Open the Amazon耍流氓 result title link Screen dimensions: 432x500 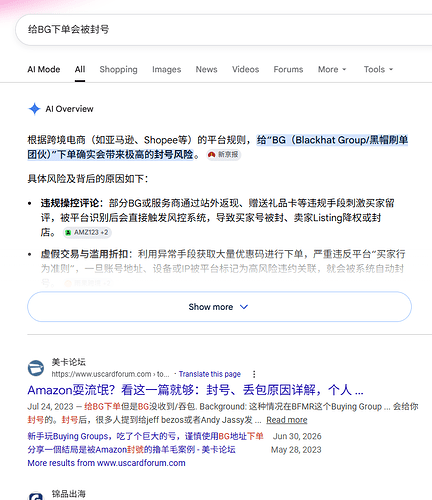point(195,390)
